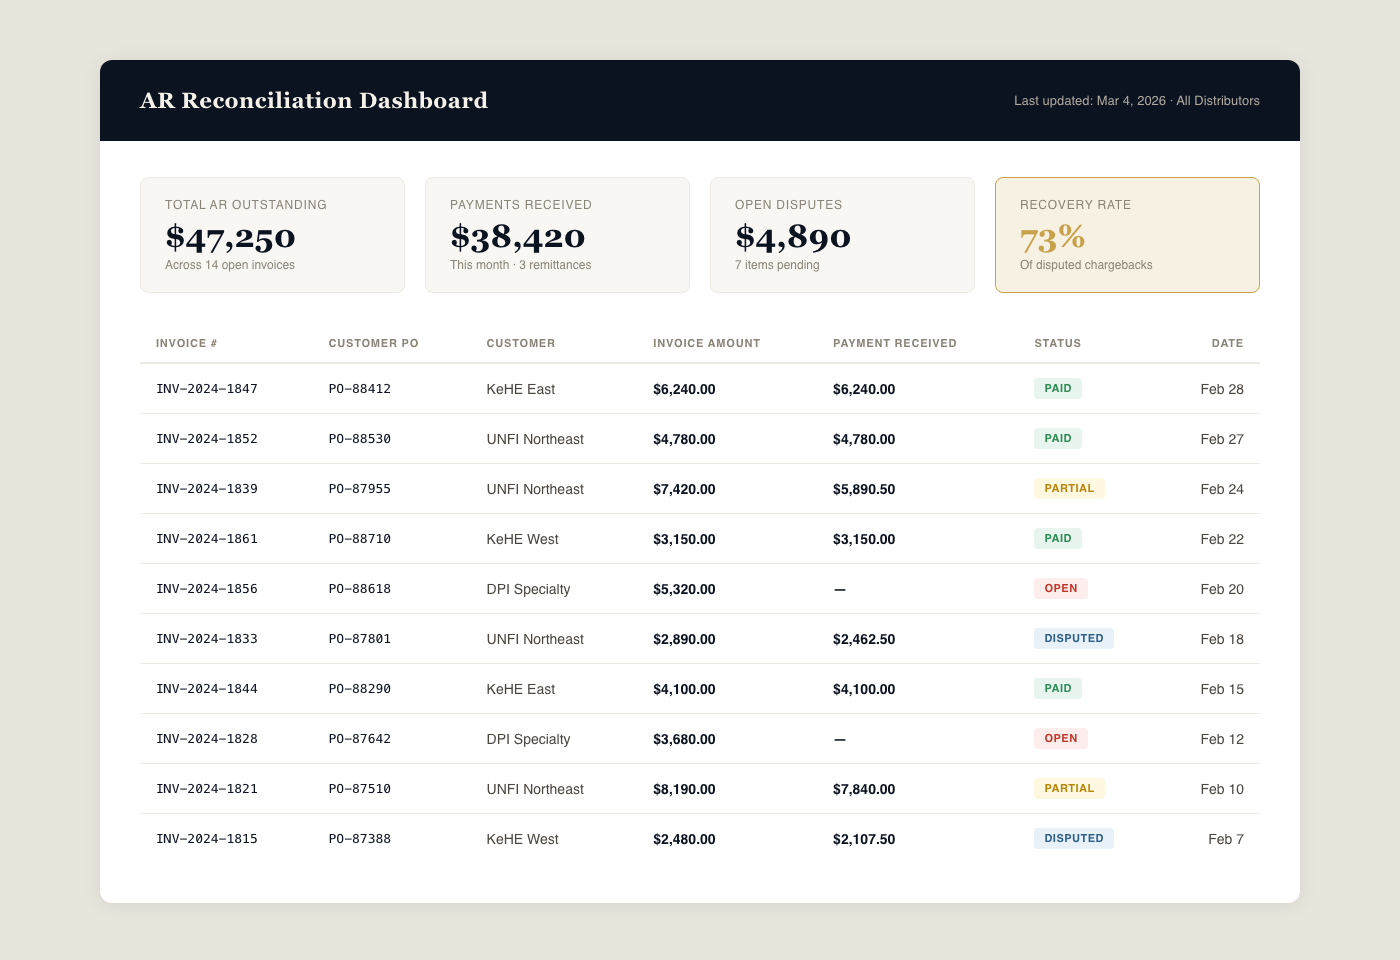Click the AR Reconciliation Dashboard title

point(314,101)
